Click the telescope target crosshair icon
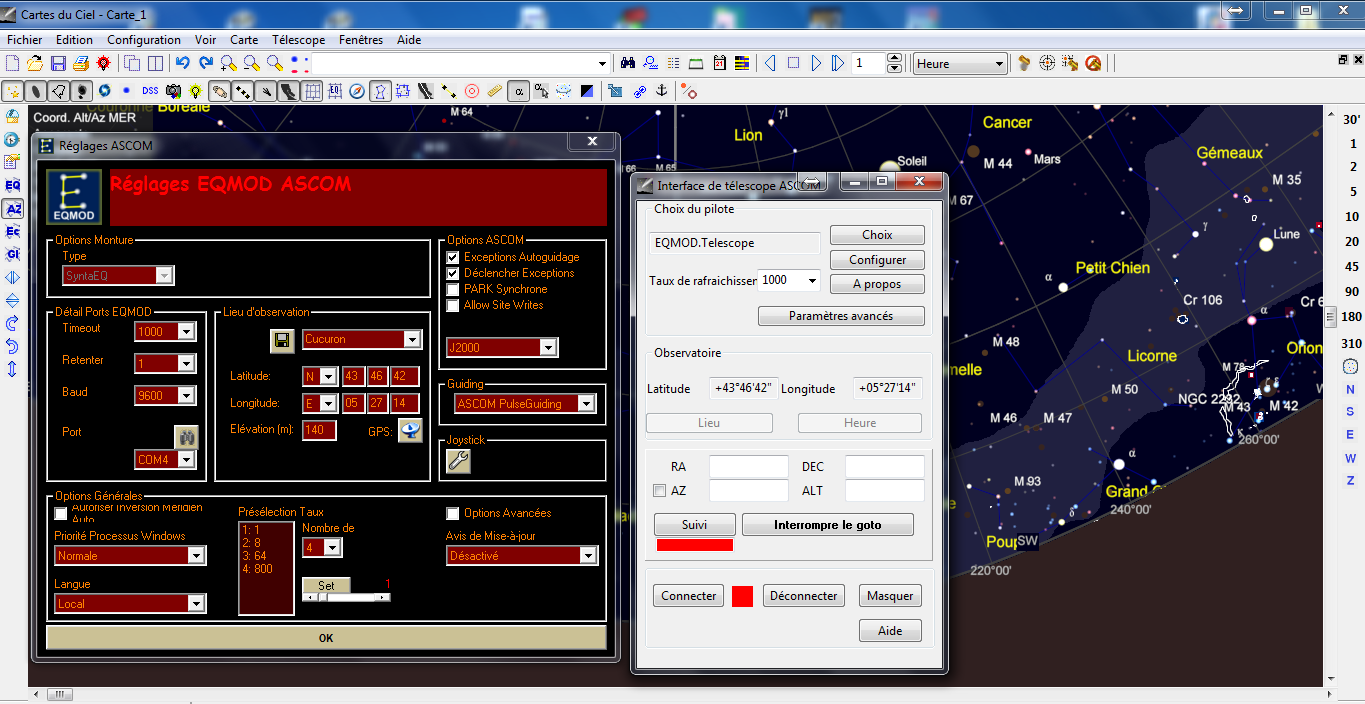 [1047, 63]
